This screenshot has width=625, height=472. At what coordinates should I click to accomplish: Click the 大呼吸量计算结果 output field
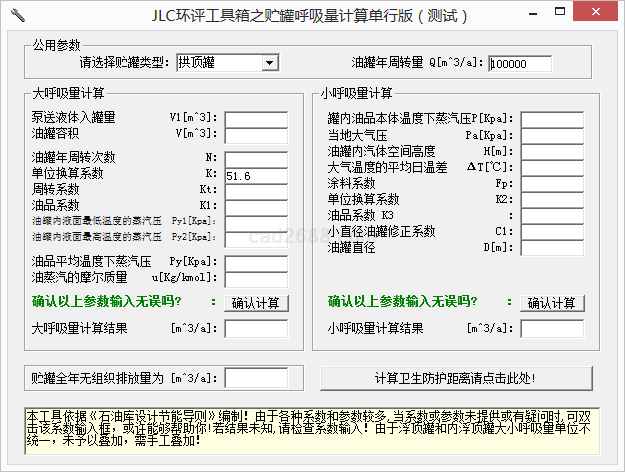point(255,328)
